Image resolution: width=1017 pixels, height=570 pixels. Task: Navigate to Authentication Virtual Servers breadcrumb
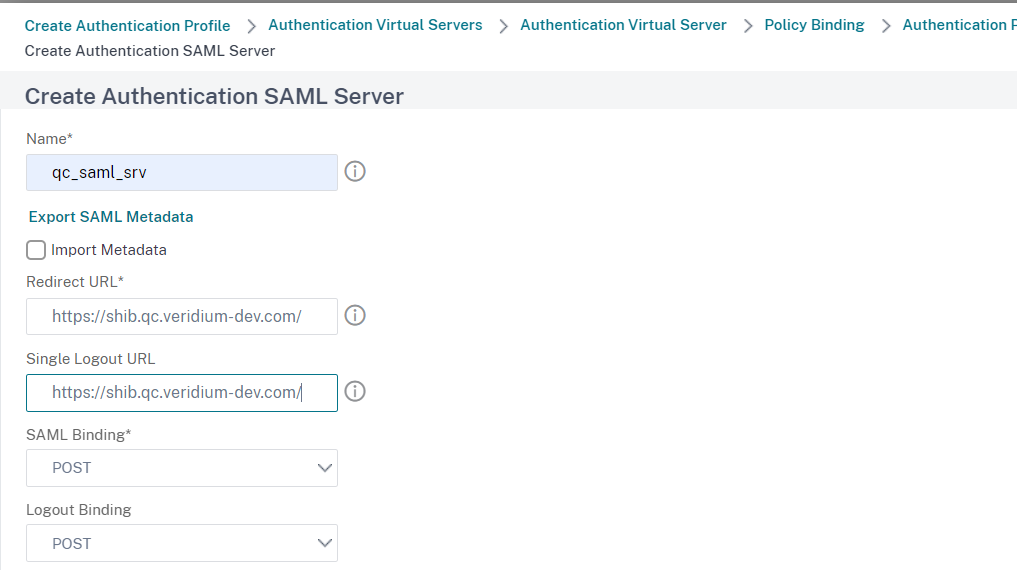coord(375,25)
